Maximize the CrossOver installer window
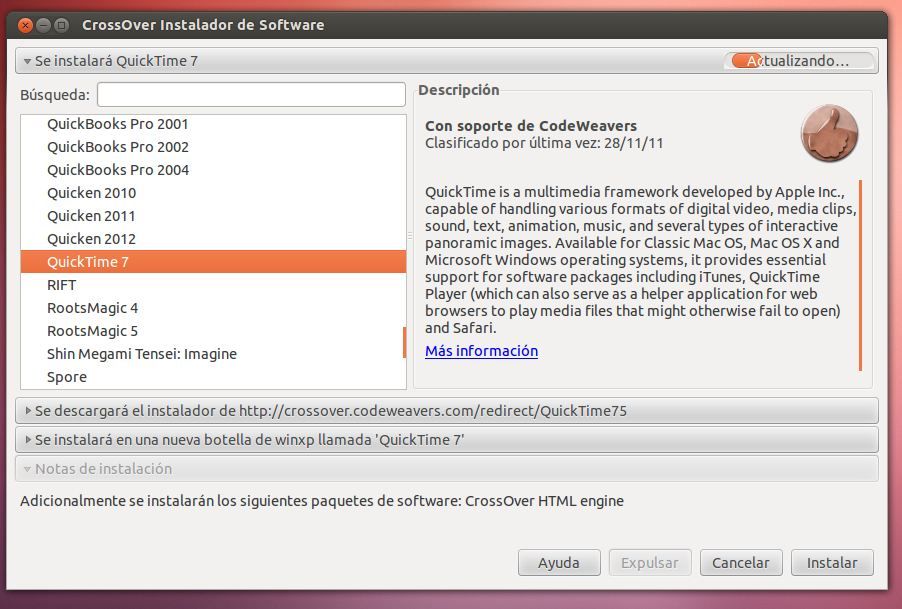902x609 pixels. coord(61,25)
